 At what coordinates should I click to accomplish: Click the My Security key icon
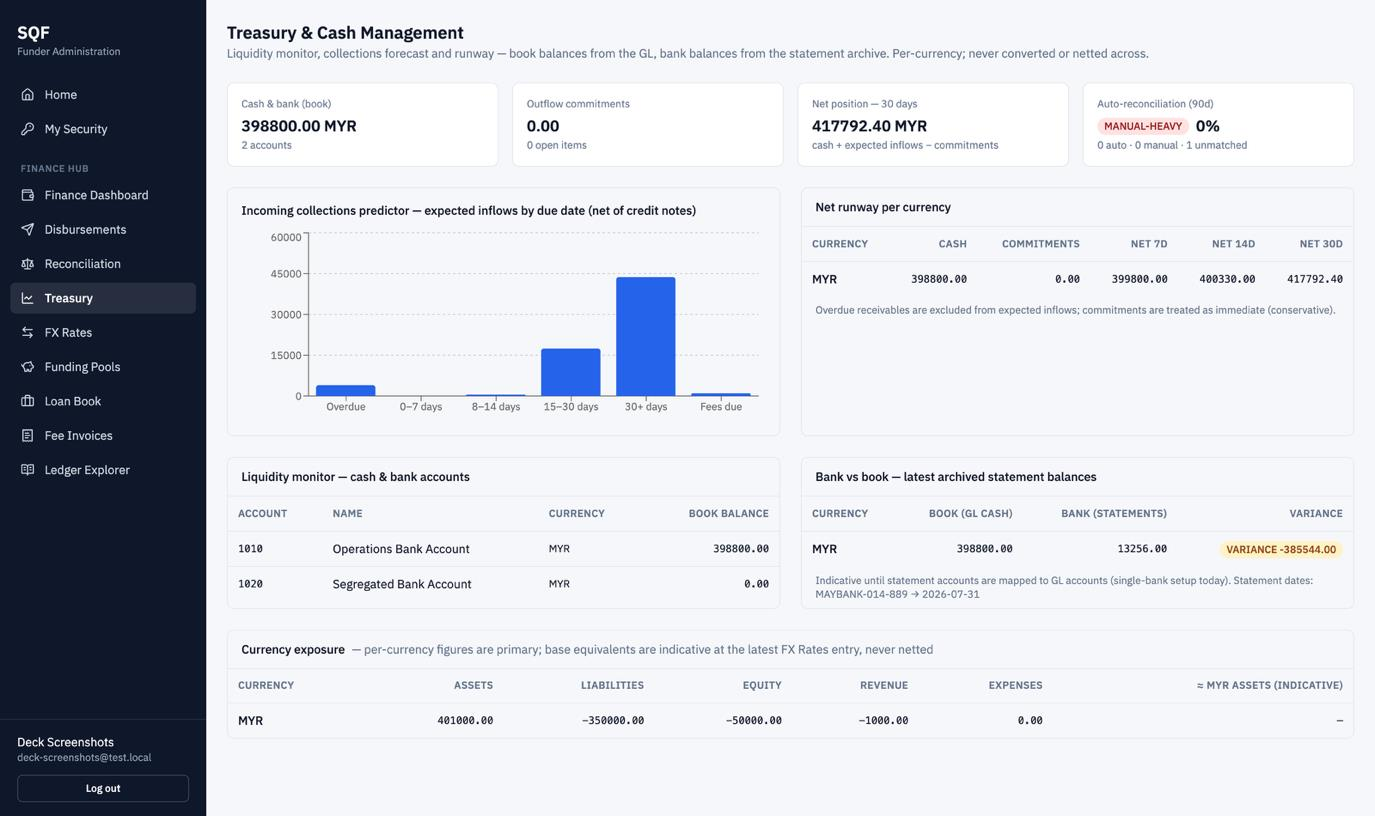[x=28, y=129]
